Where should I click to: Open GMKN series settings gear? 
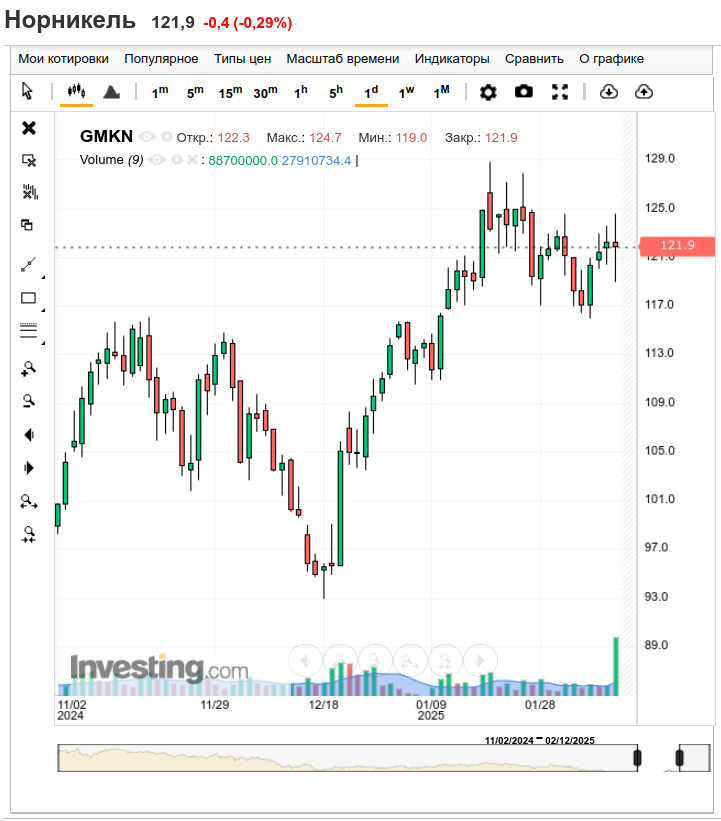167,137
